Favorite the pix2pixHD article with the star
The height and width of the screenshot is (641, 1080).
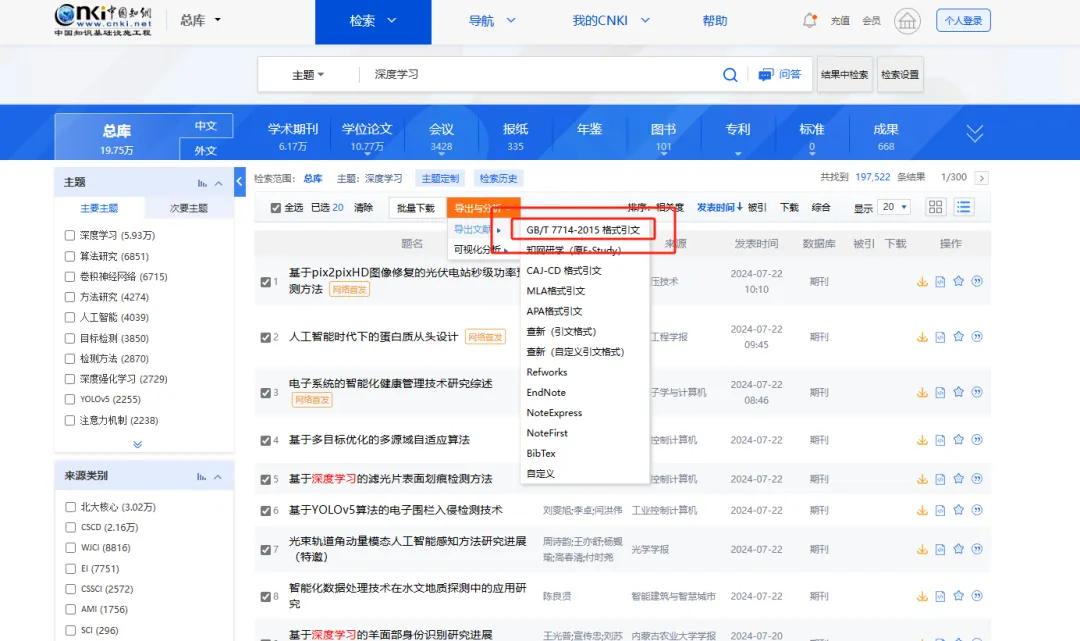(x=959, y=281)
